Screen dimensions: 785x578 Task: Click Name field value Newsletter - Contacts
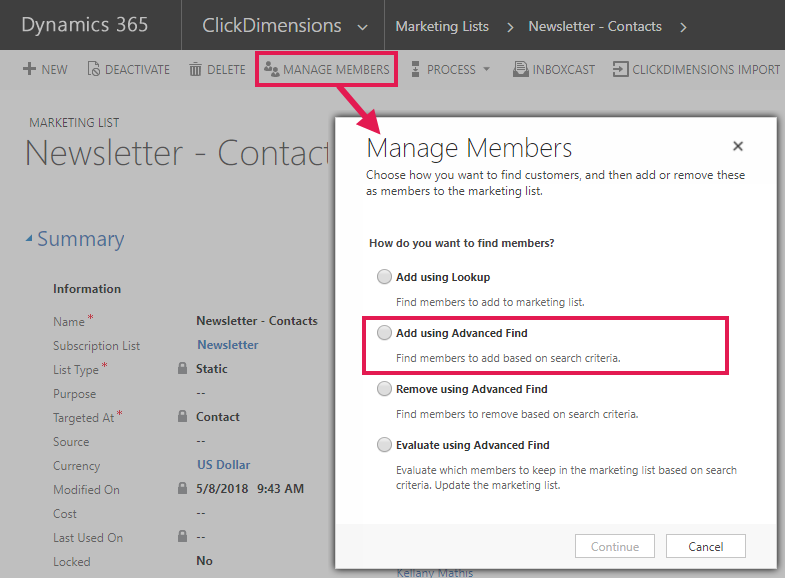[257, 321]
